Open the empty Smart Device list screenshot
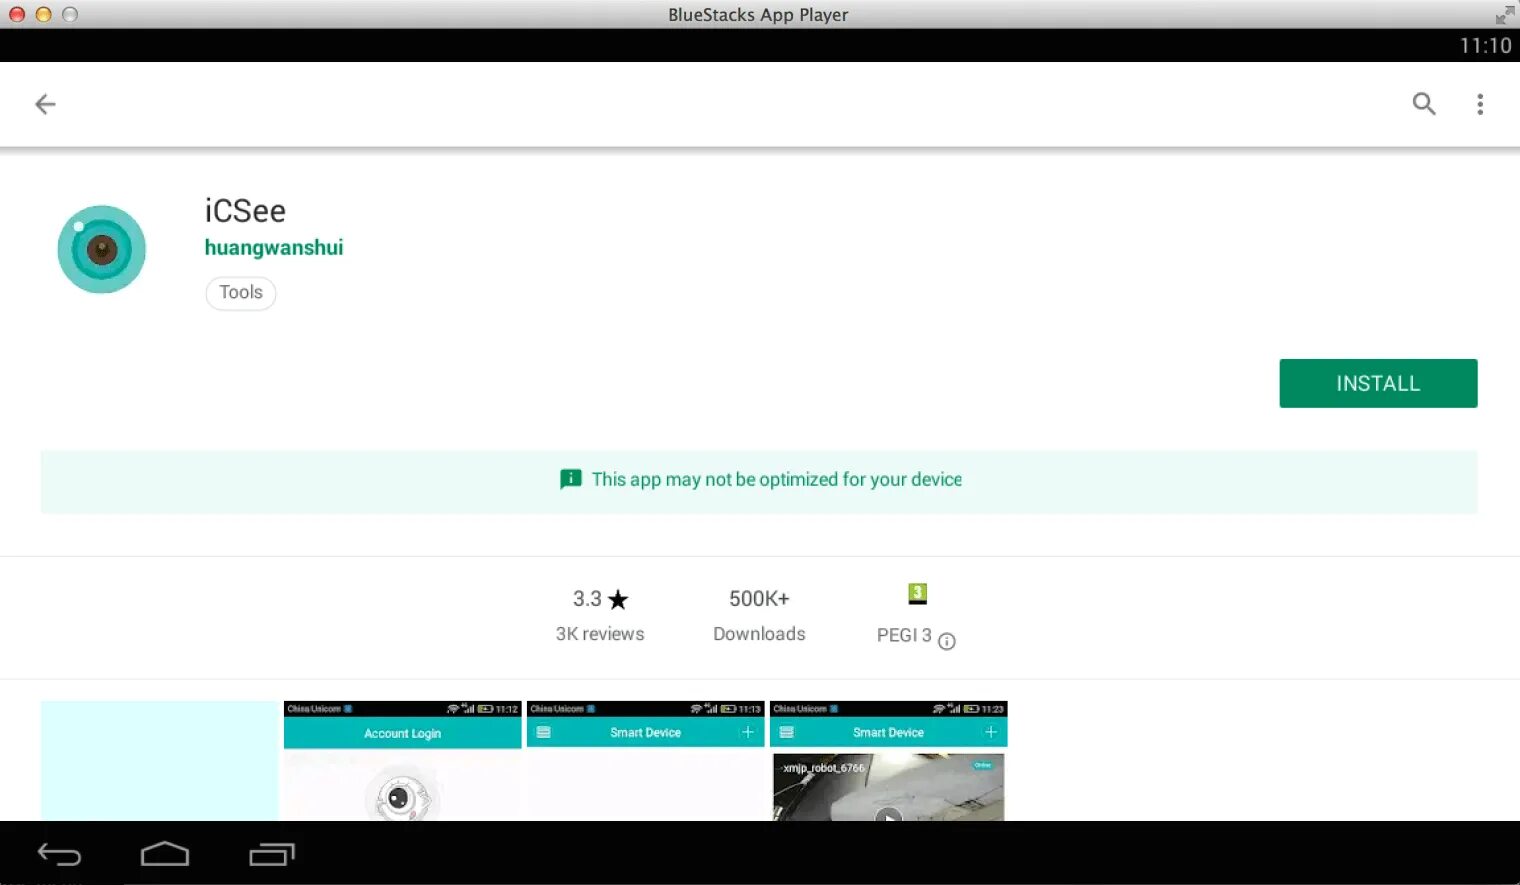The height and width of the screenshot is (885, 1520). coord(645,761)
